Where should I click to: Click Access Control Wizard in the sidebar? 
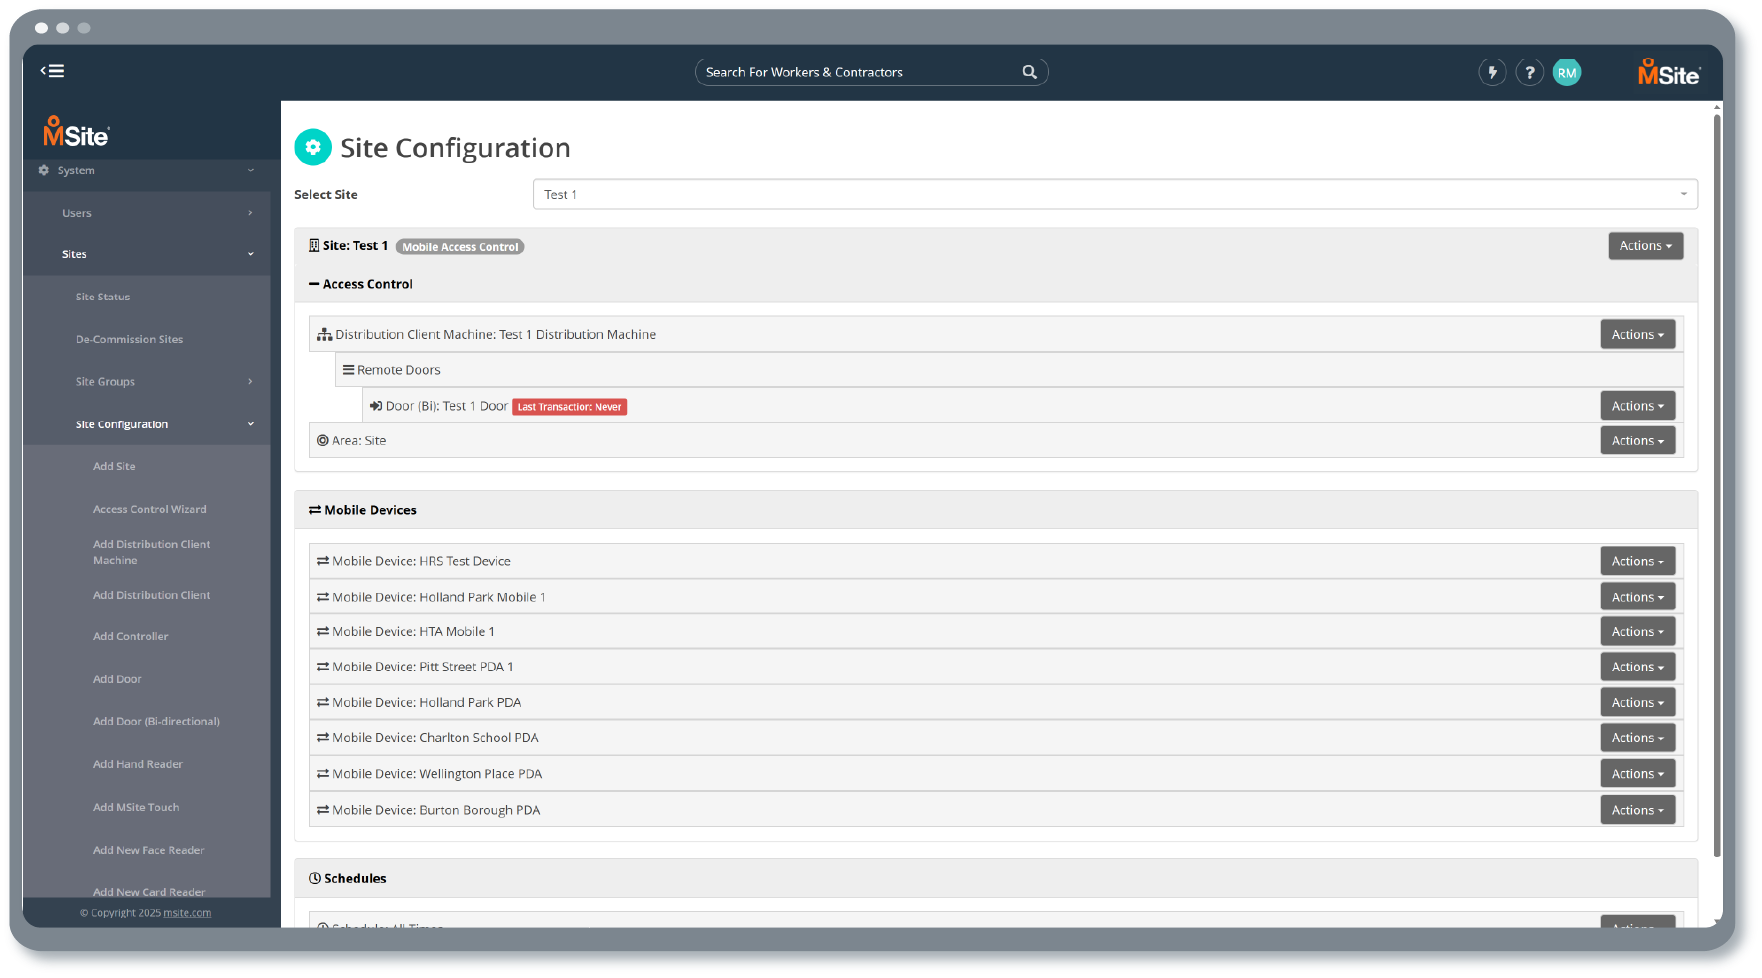149,509
